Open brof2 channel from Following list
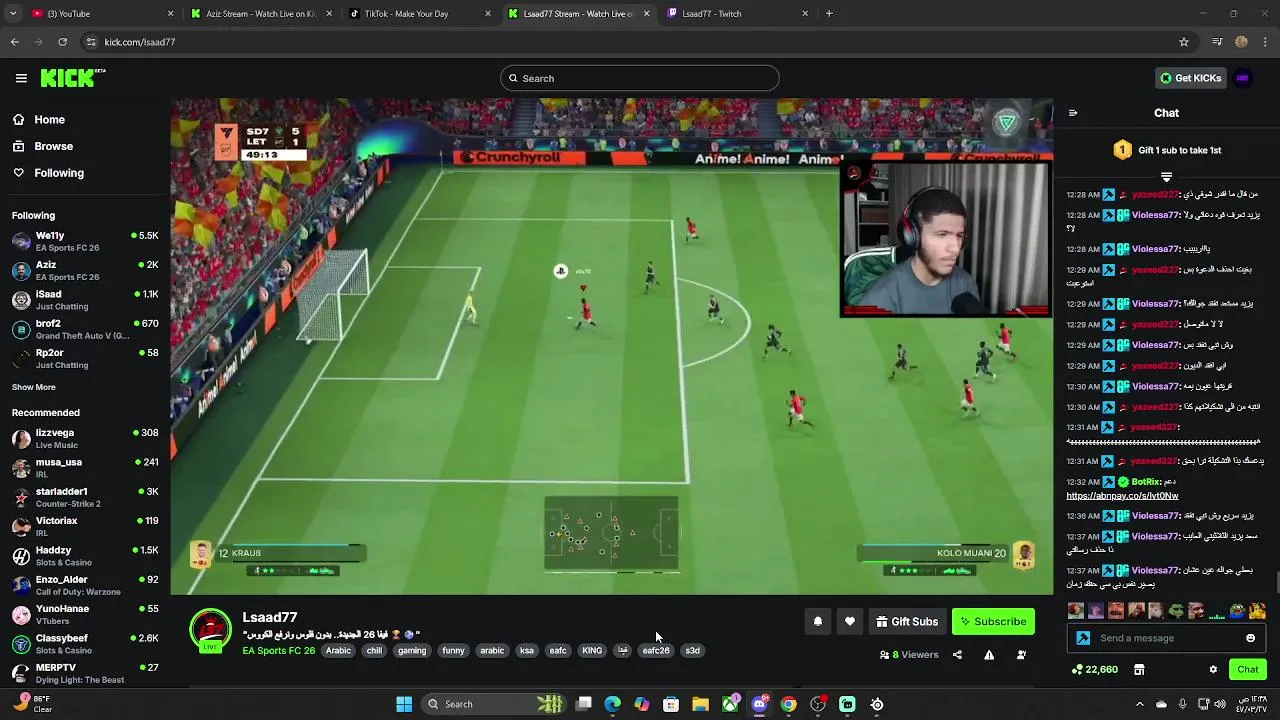Screen dimensions: 1280x720 pyautogui.click(x=85, y=329)
